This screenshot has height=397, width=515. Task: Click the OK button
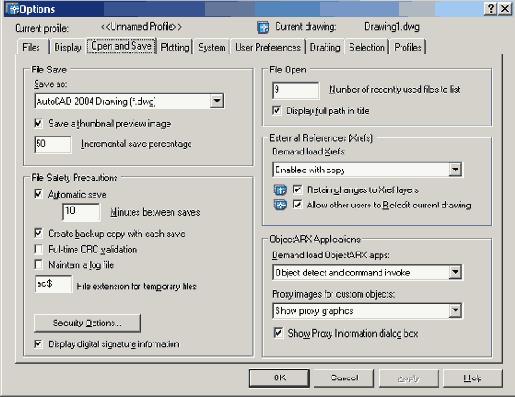(279, 378)
